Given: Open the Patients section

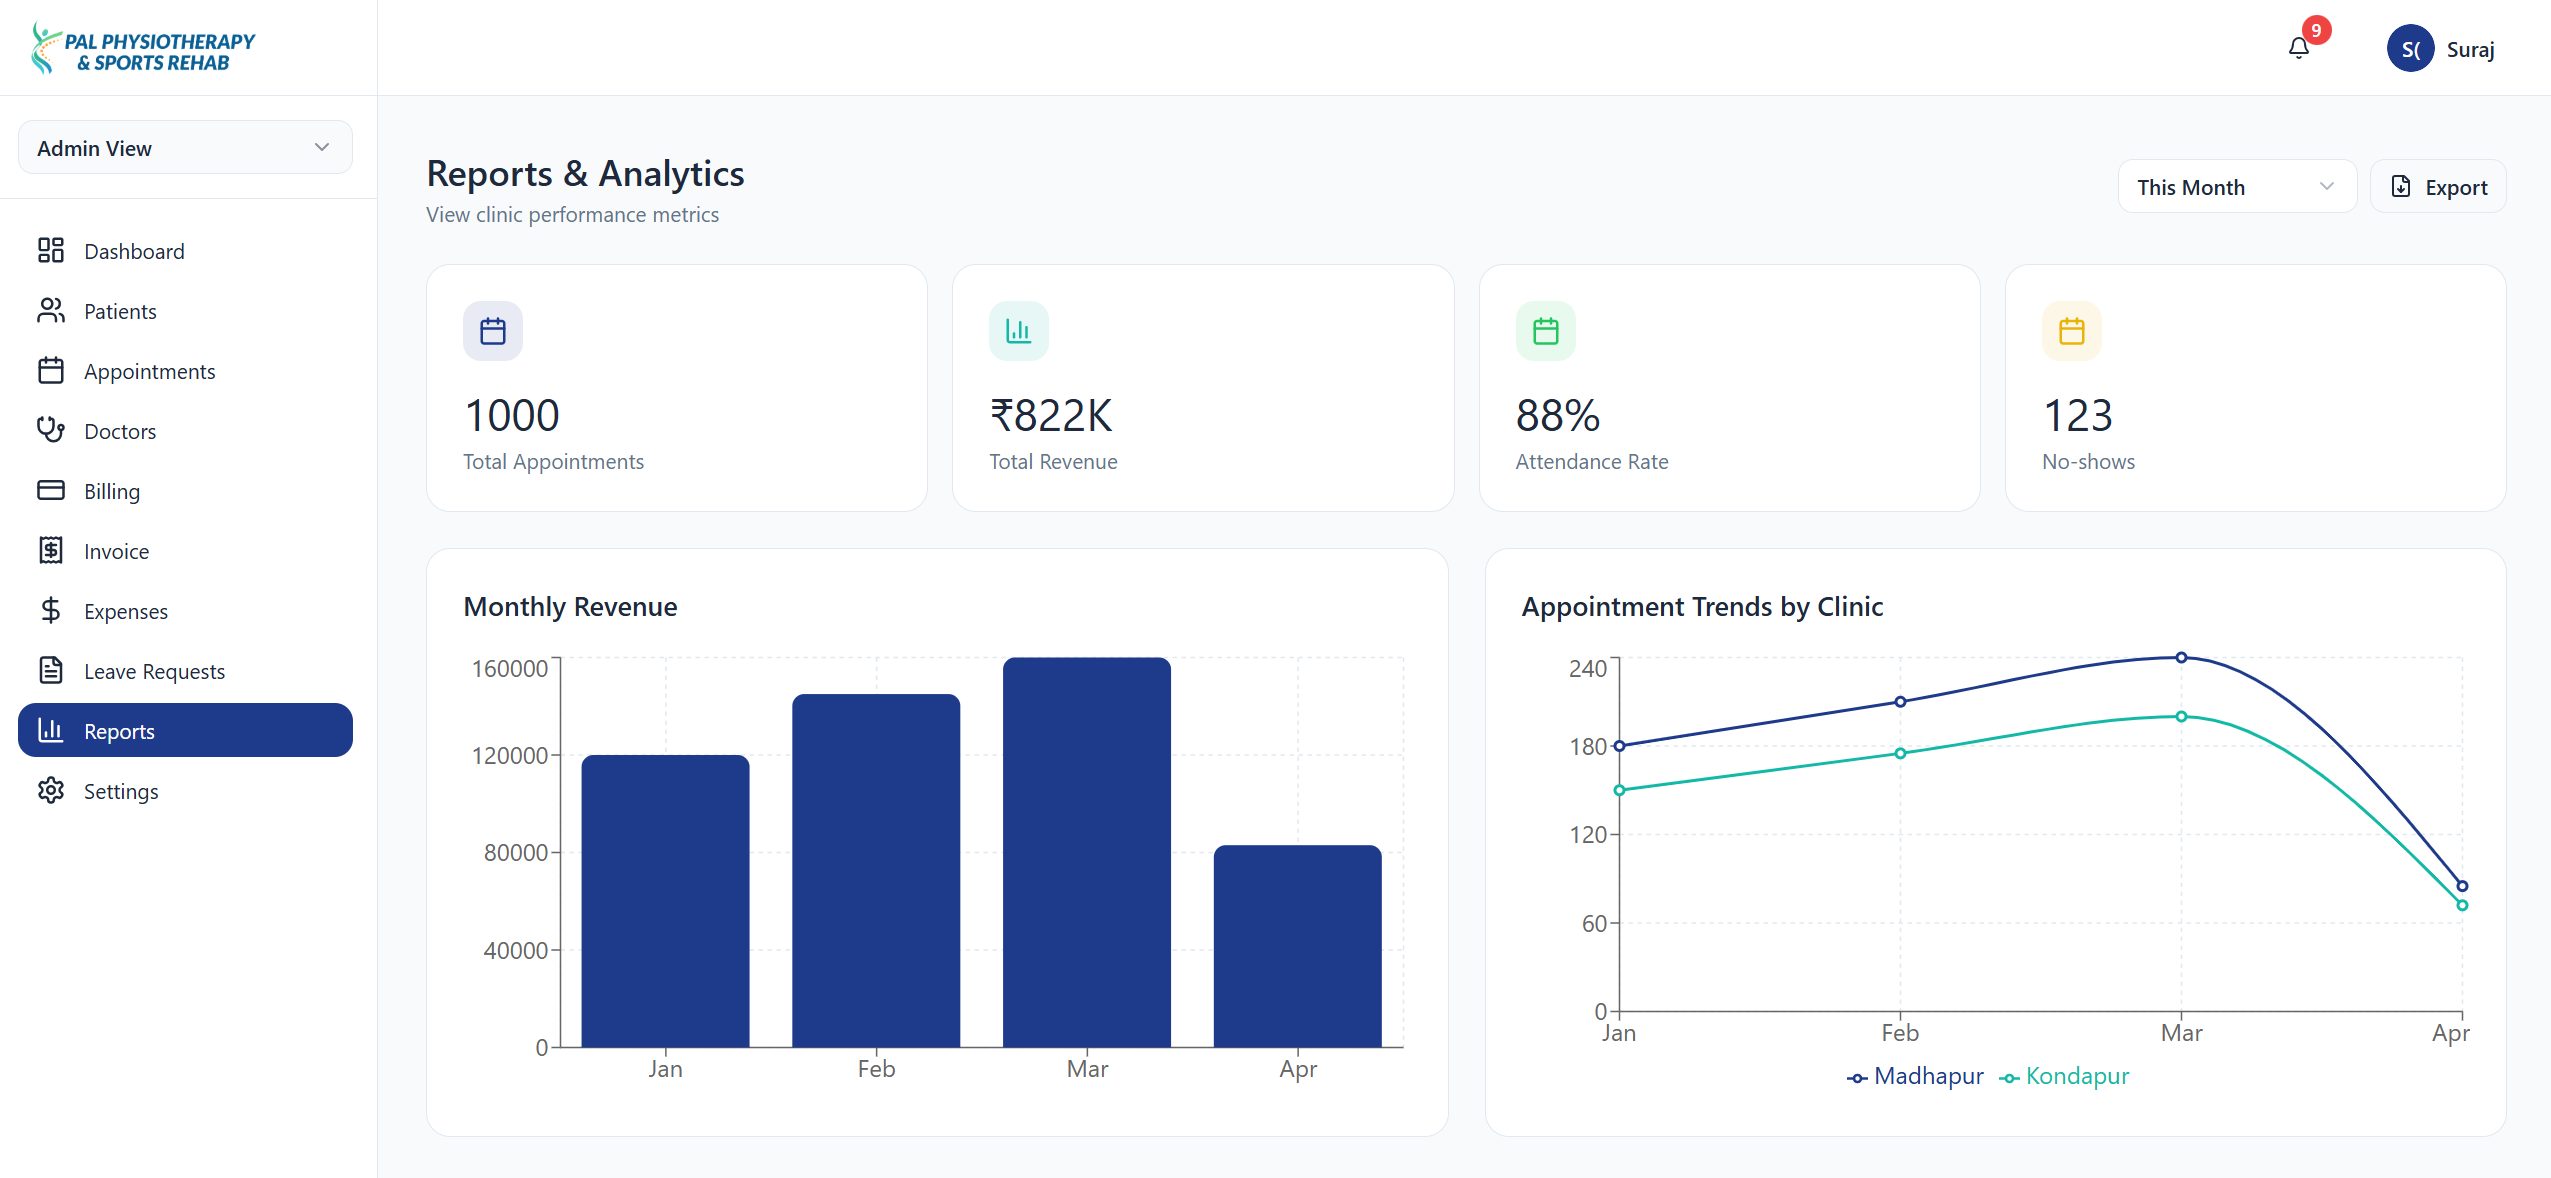Looking at the screenshot, I should point(185,310).
